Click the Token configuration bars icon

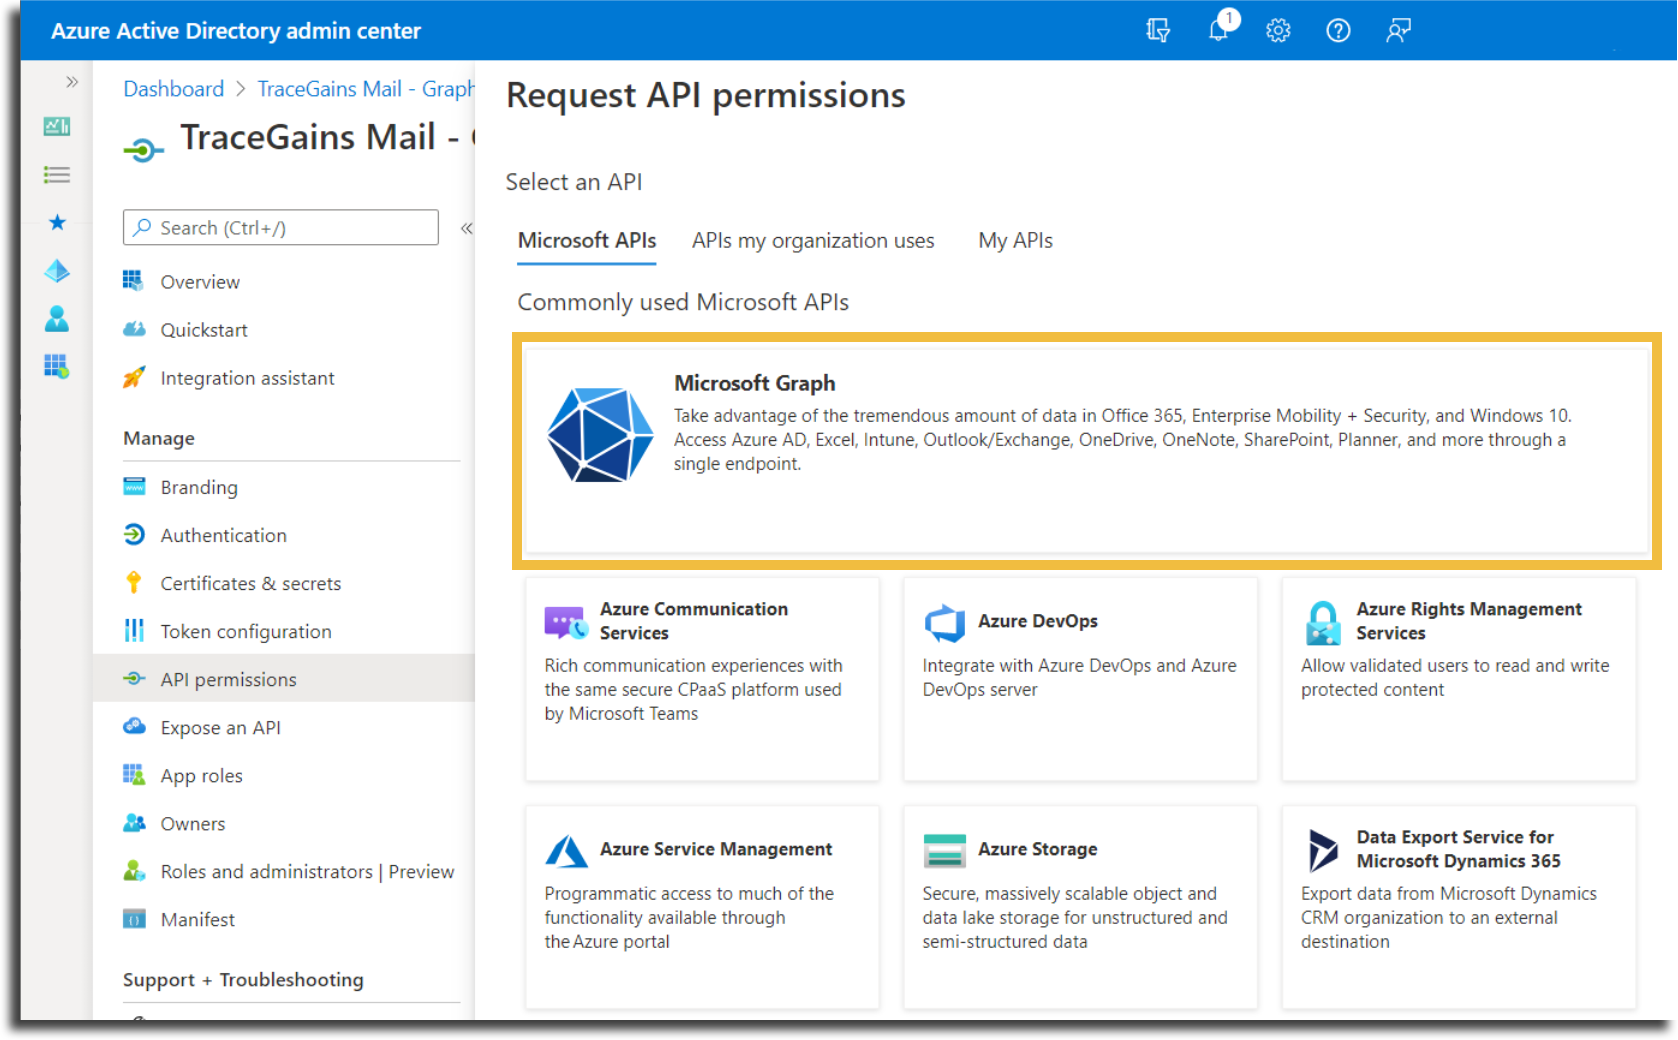click(x=134, y=631)
